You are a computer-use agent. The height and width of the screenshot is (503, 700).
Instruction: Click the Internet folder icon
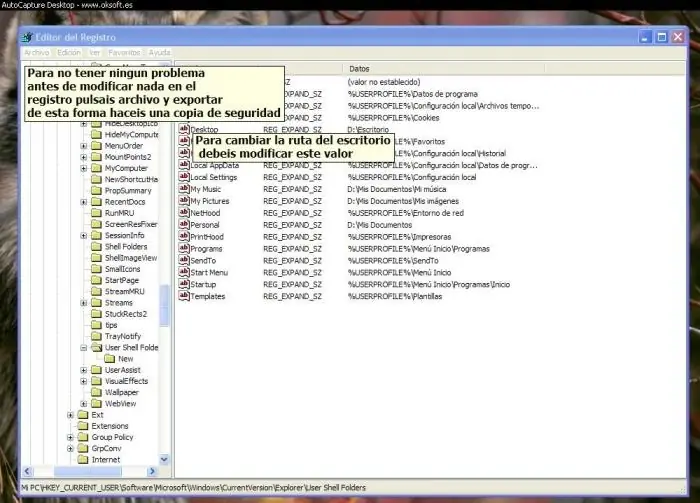(83, 459)
